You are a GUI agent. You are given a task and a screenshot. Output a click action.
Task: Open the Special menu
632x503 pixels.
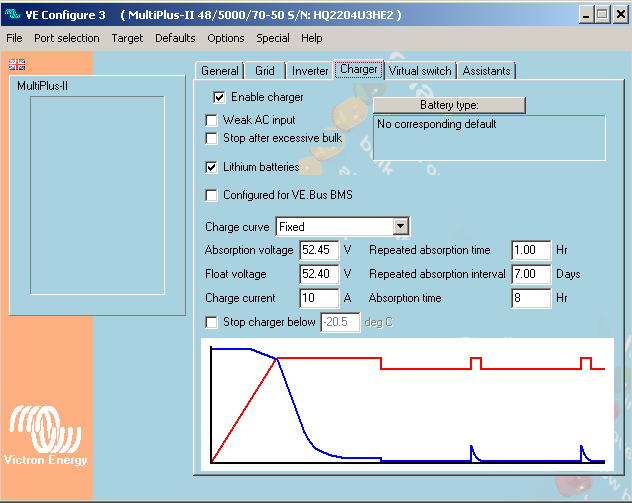[x=273, y=38]
